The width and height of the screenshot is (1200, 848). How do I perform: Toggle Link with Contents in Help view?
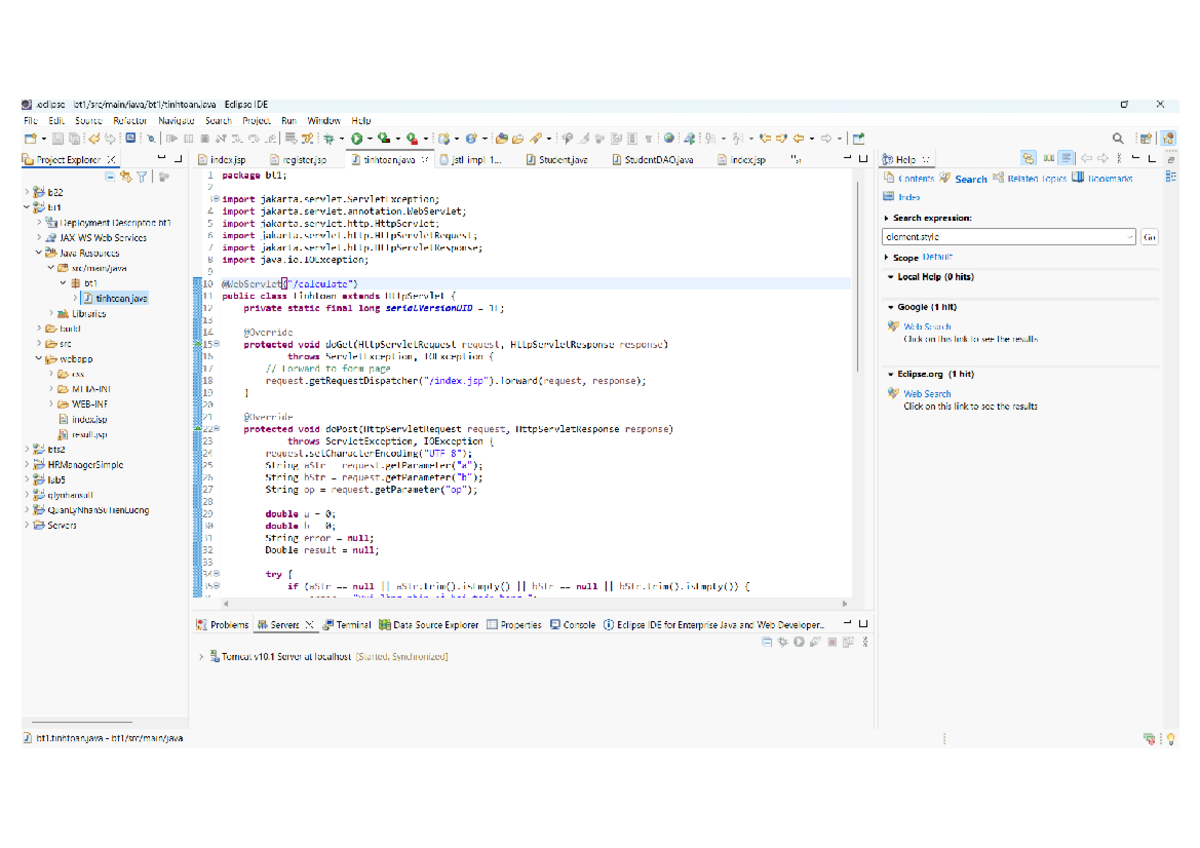coord(1028,158)
